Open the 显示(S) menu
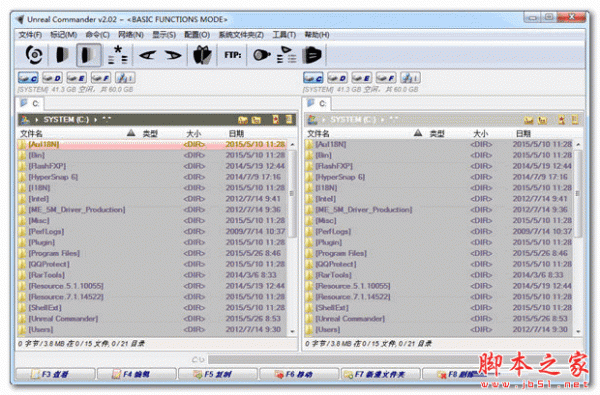This screenshot has height=395, width=600. pos(164,35)
